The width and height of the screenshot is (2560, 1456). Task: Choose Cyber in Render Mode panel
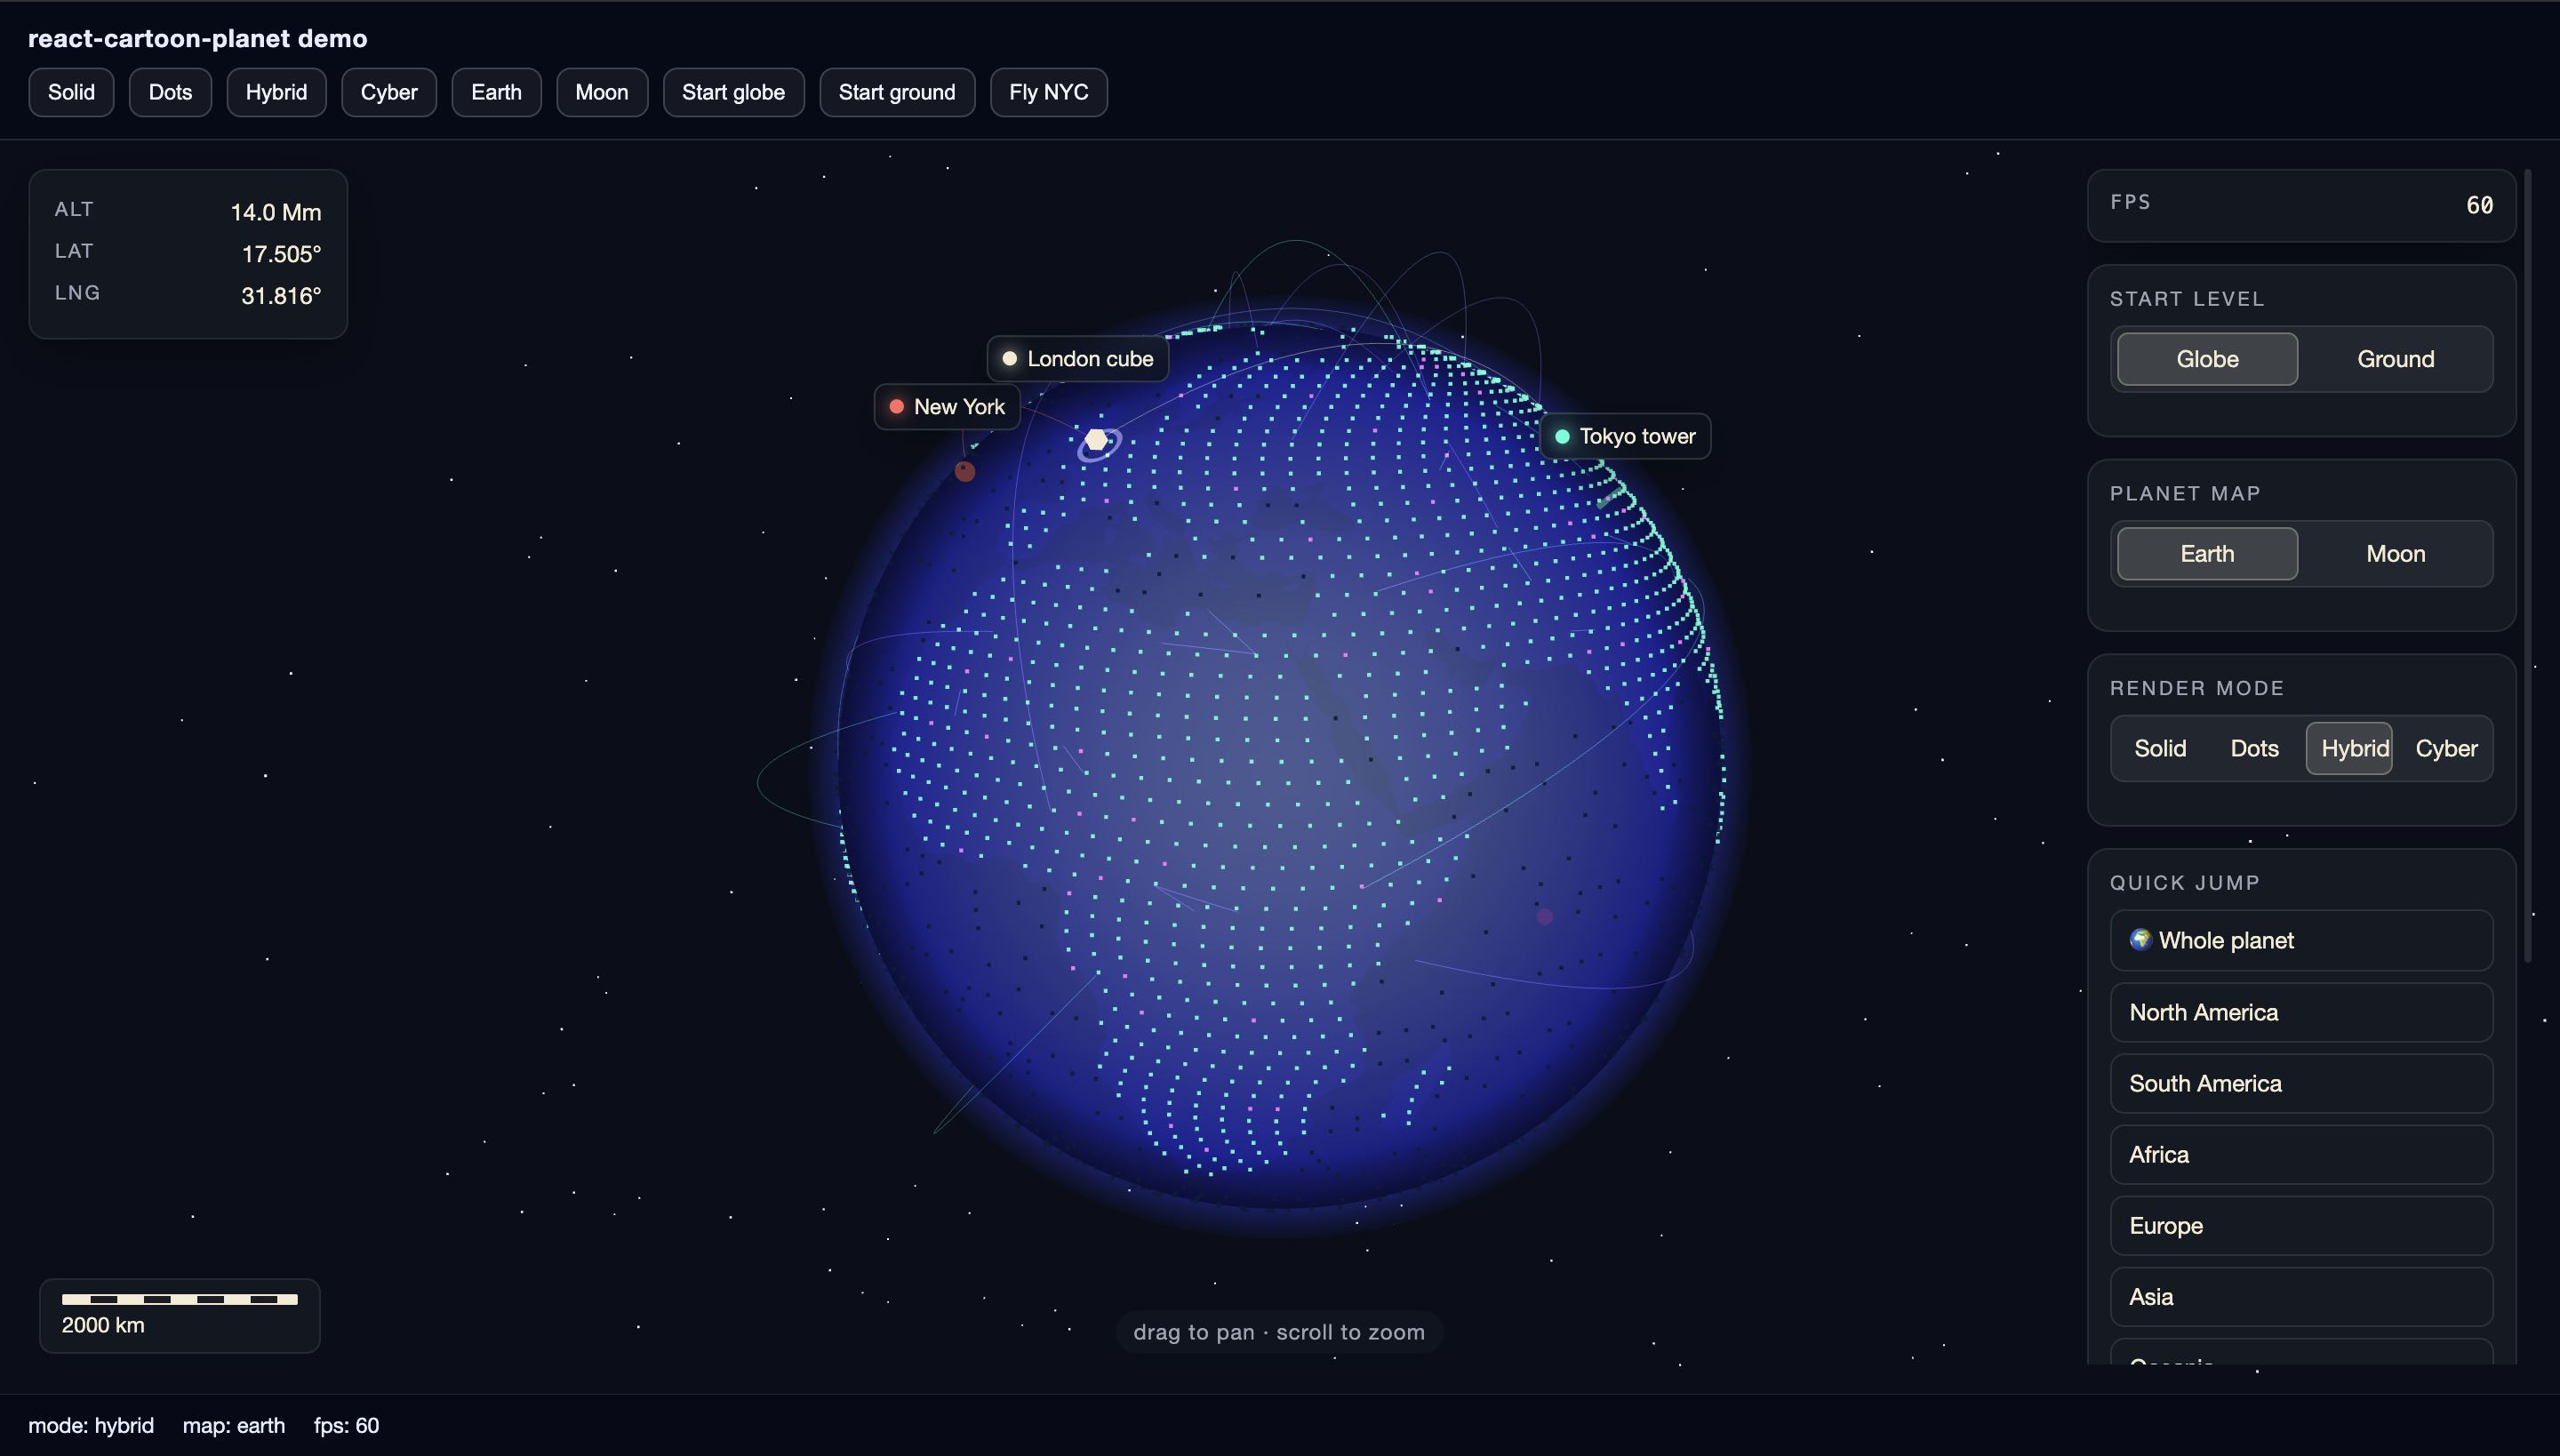coord(2446,748)
